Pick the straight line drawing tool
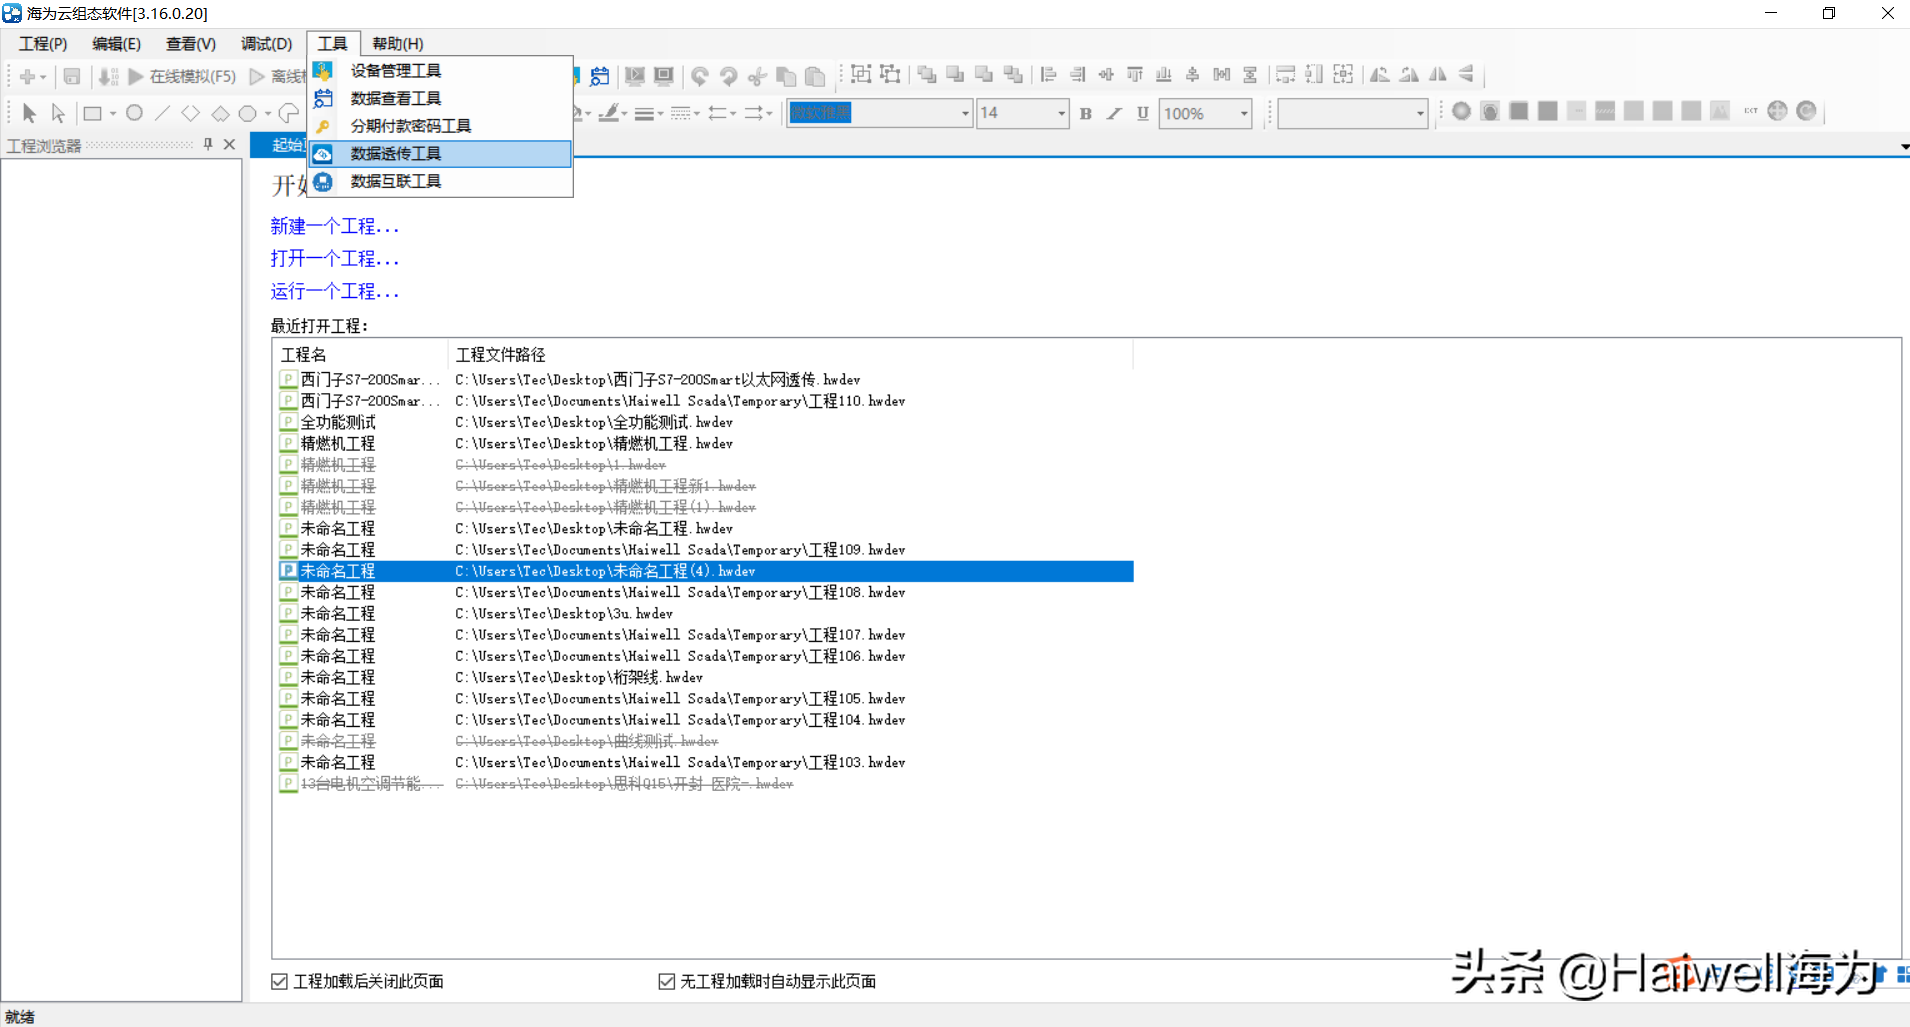 click(x=162, y=113)
